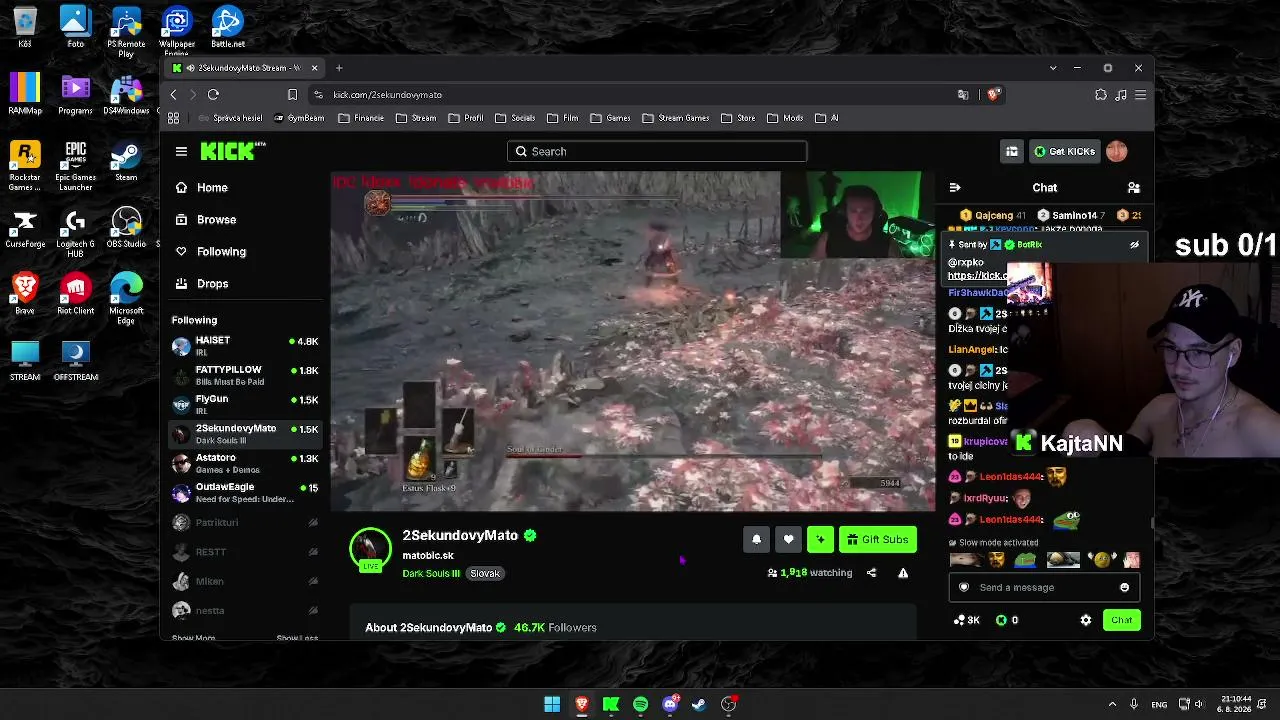The width and height of the screenshot is (1280, 720).
Task: Open the dashboard icon beside Get KICKs
Action: click(x=1012, y=151)
